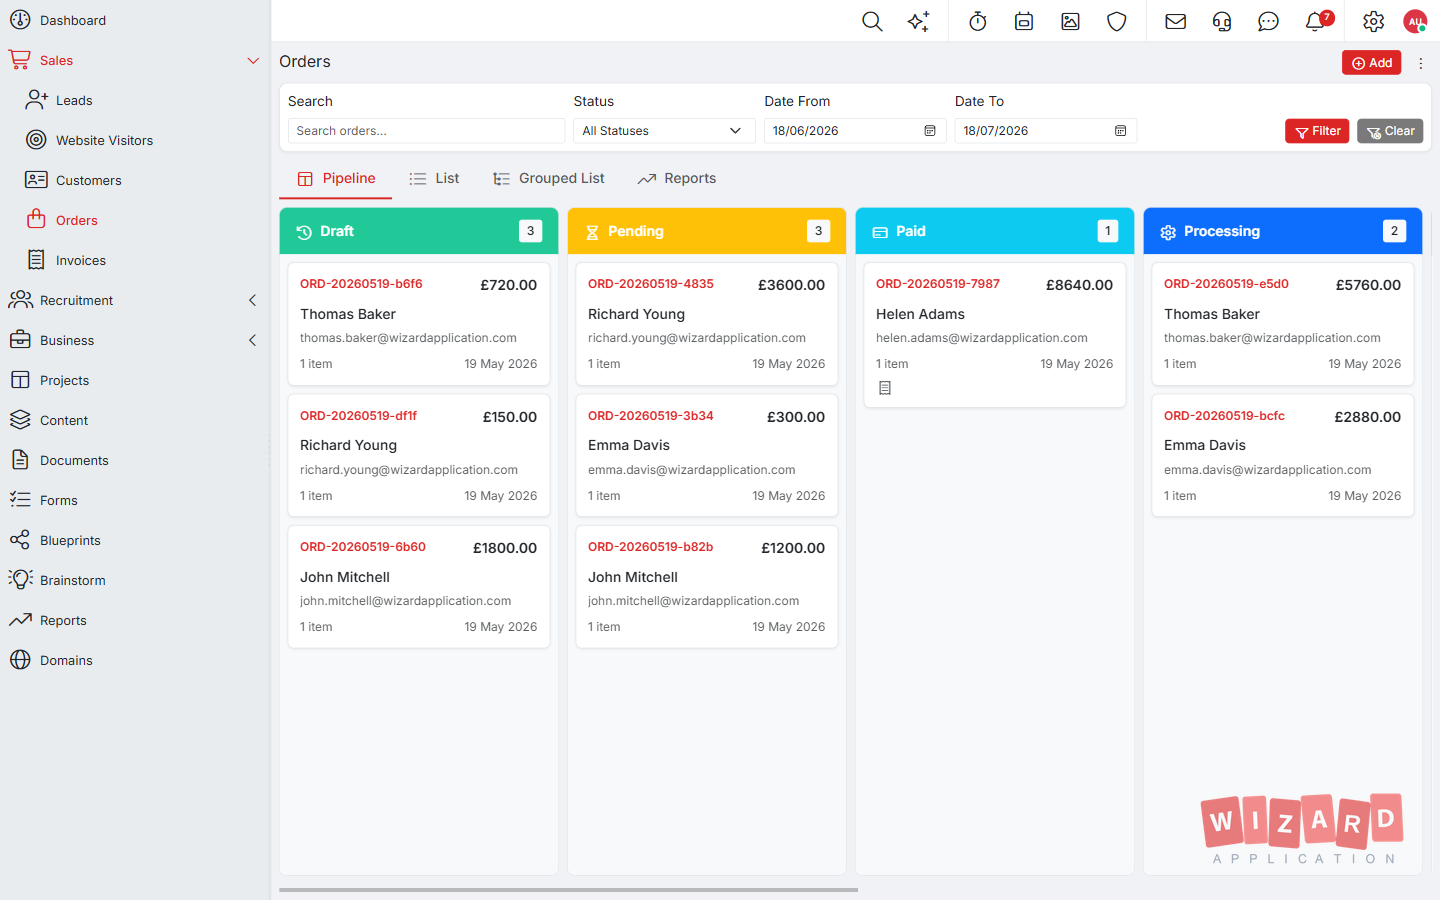Open notifications bell with badge 7

tap(1317, 21)
